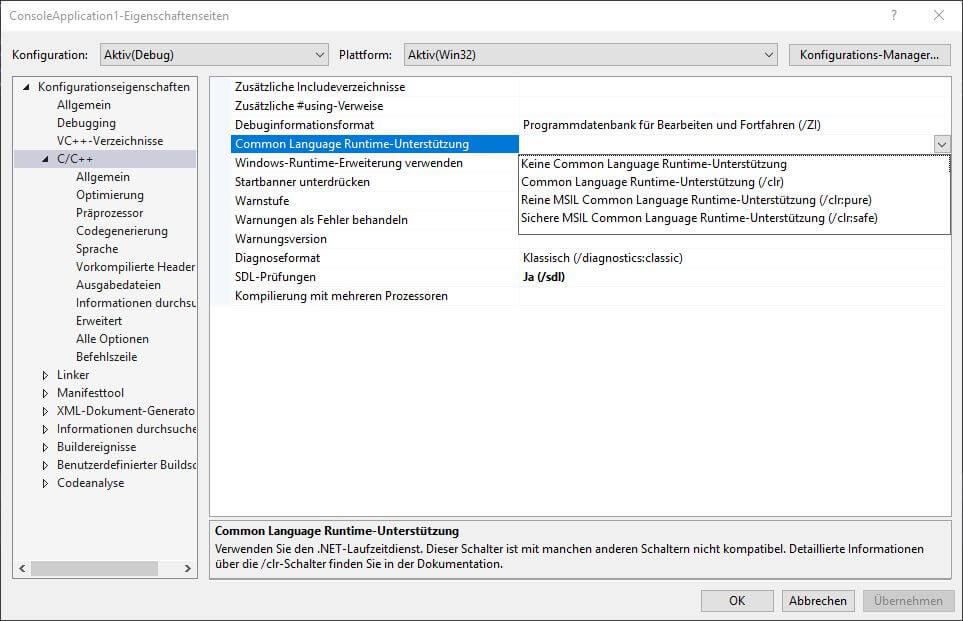This screenshot has width=963, height=621.
Task: Collapse the Konfigurationseigenschaften tree node
Action: [27, 87]
